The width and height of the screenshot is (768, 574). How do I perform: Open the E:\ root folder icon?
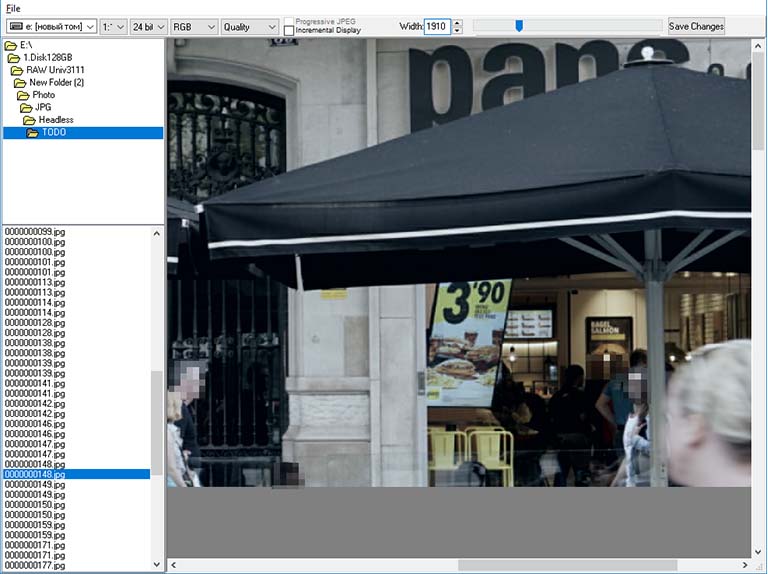(10, 46)
